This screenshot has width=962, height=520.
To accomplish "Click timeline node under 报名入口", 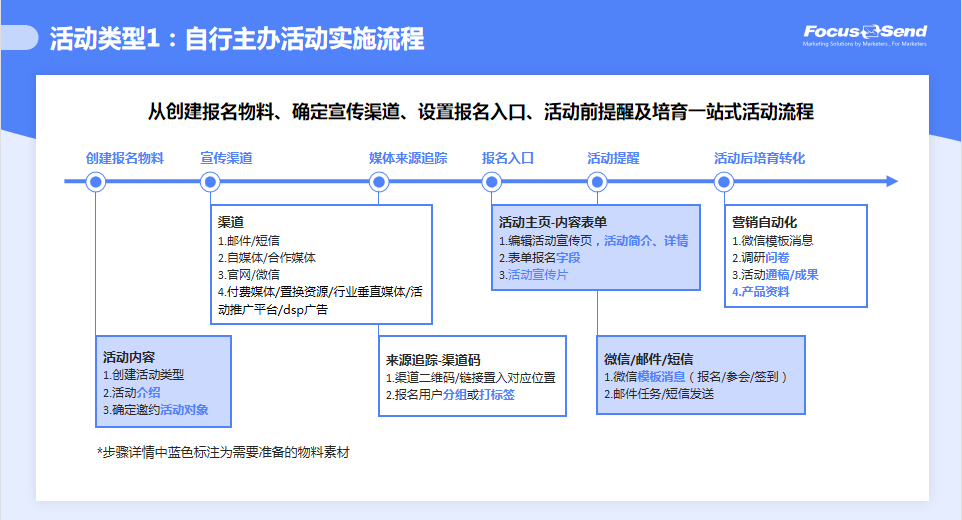I will (x=491, y=182).
